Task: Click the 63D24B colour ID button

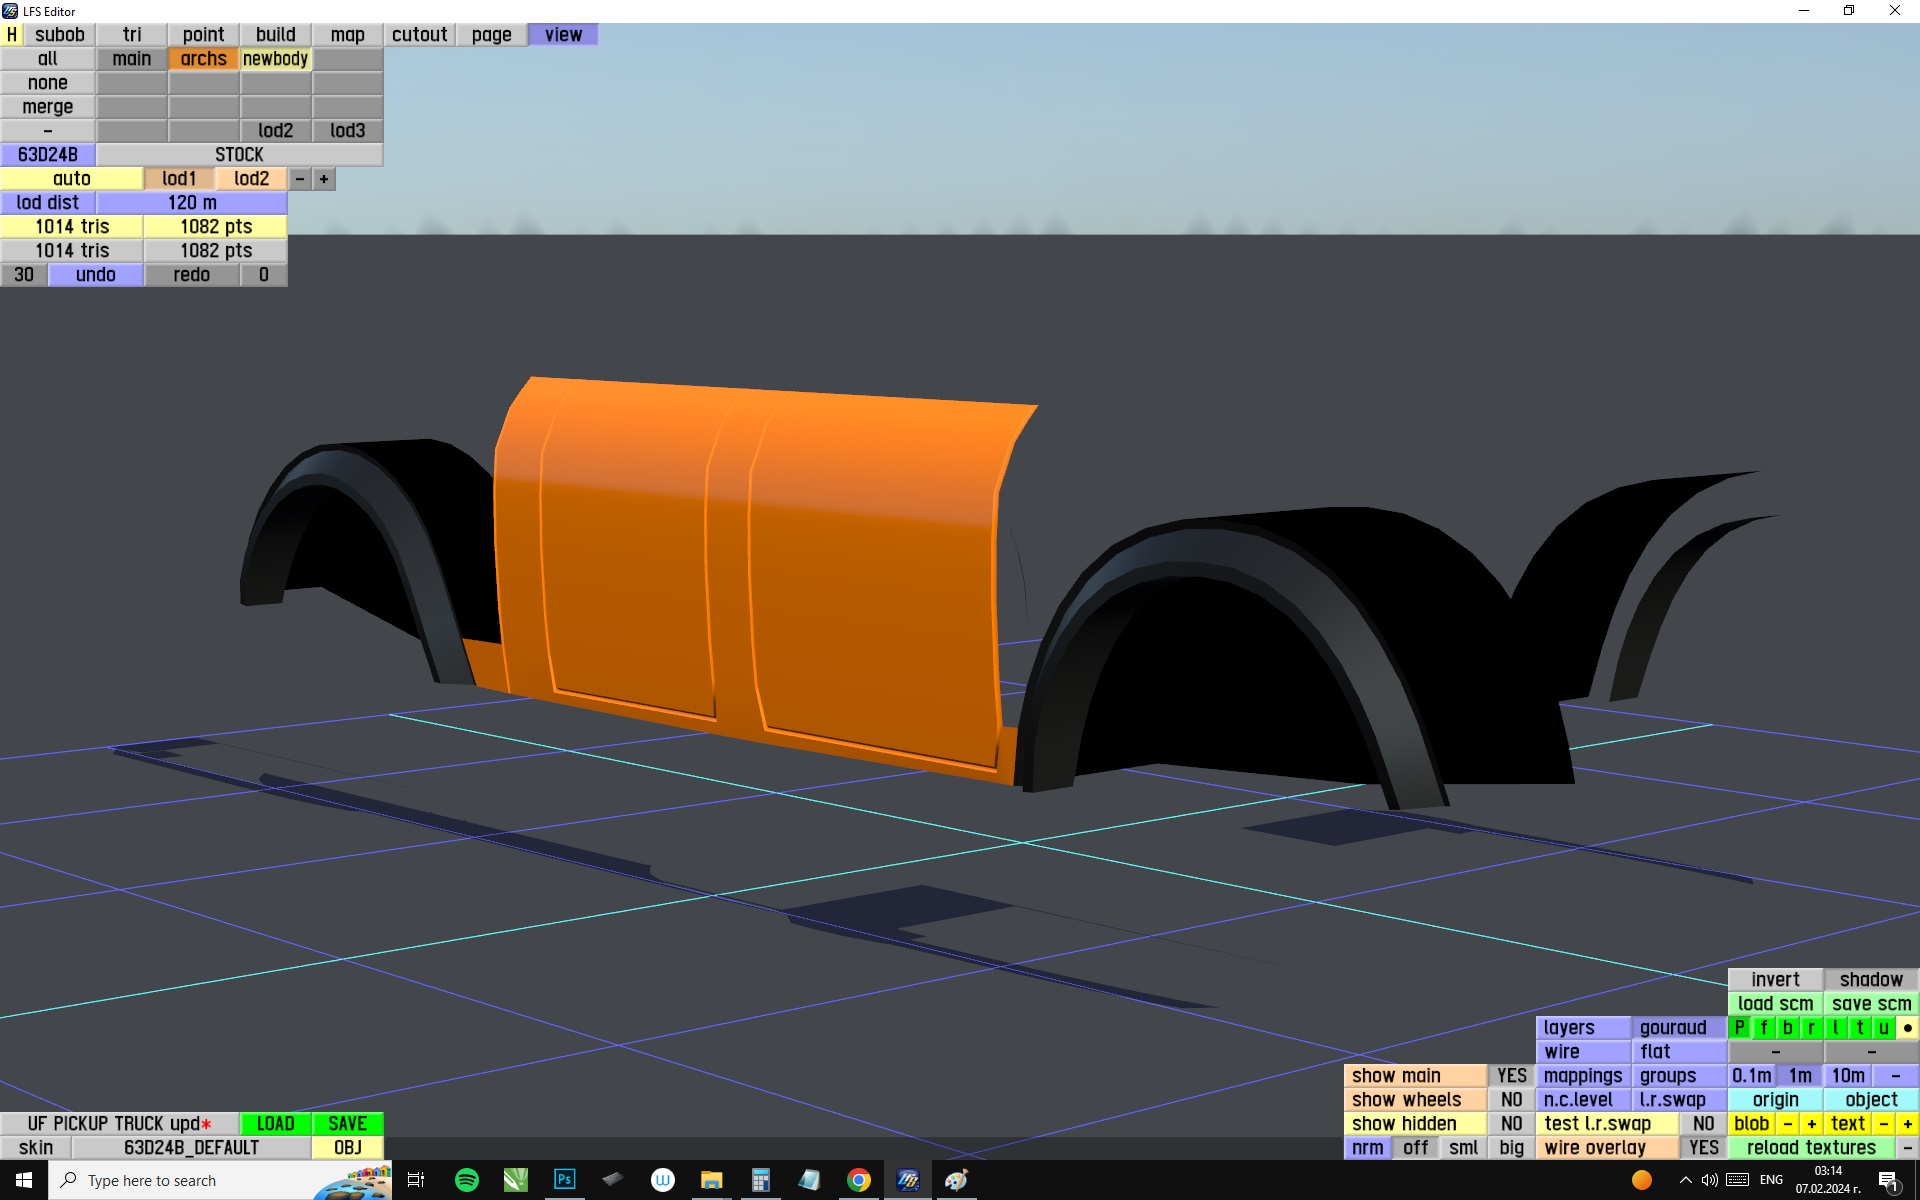Action: pos(48,154)
